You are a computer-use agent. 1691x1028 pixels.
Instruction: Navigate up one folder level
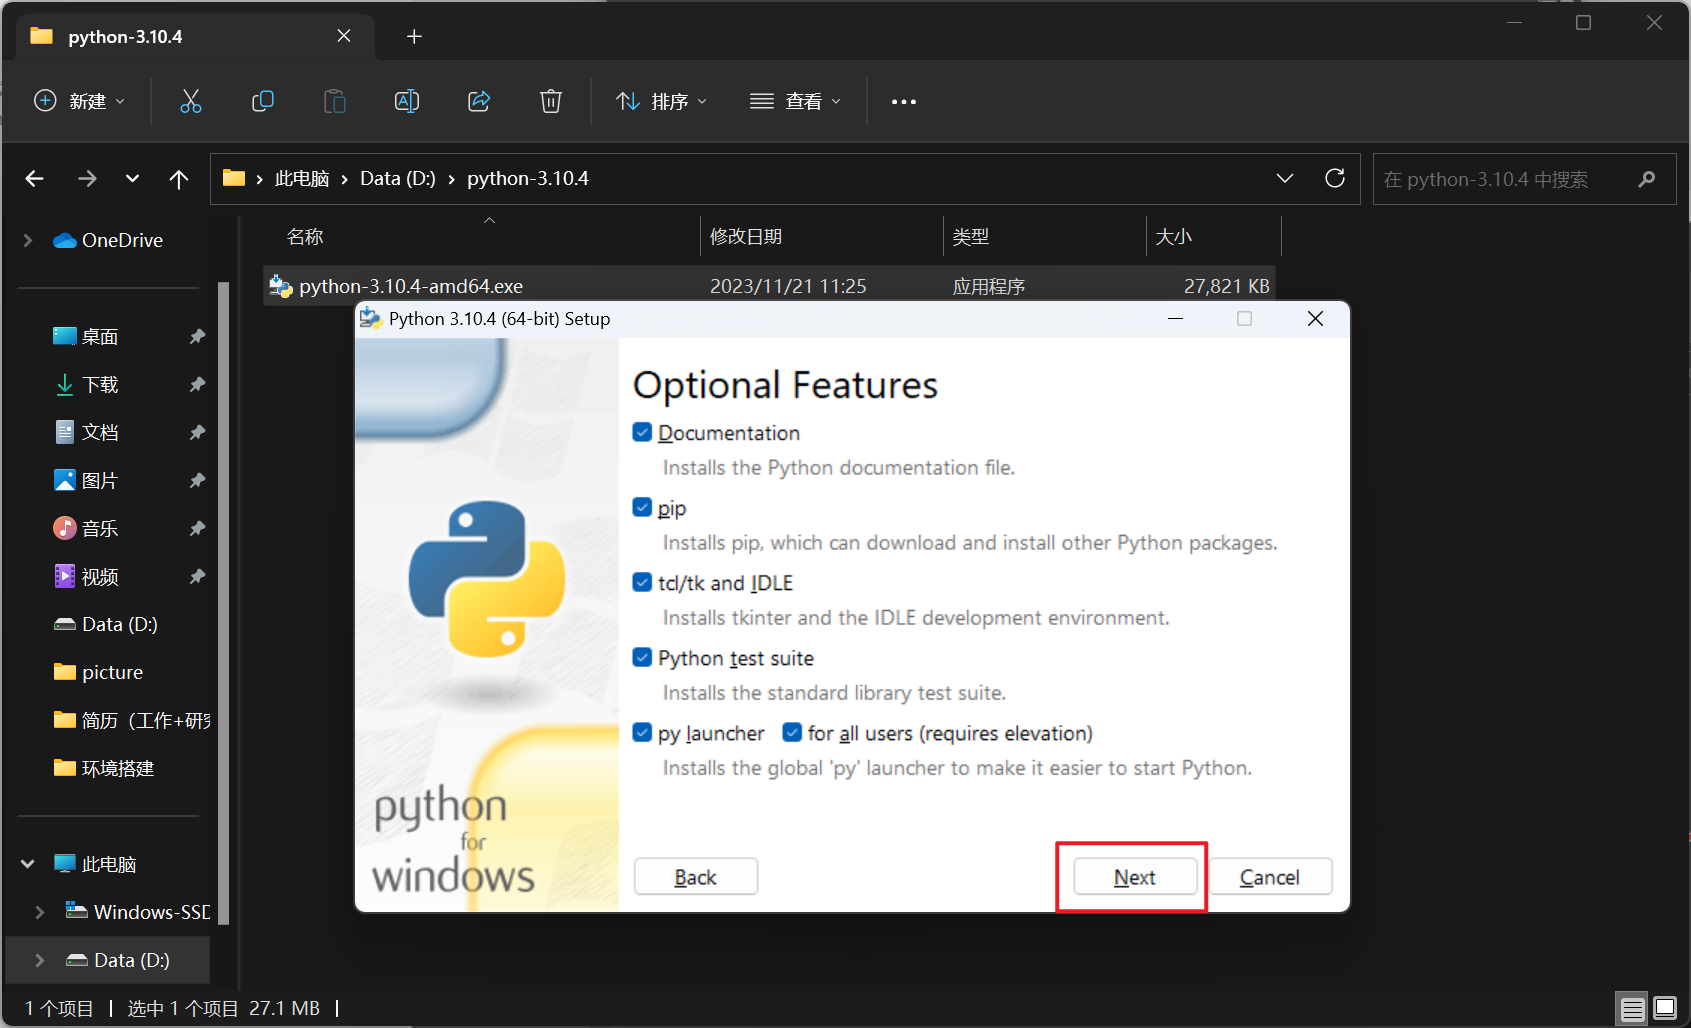point(178,178)
